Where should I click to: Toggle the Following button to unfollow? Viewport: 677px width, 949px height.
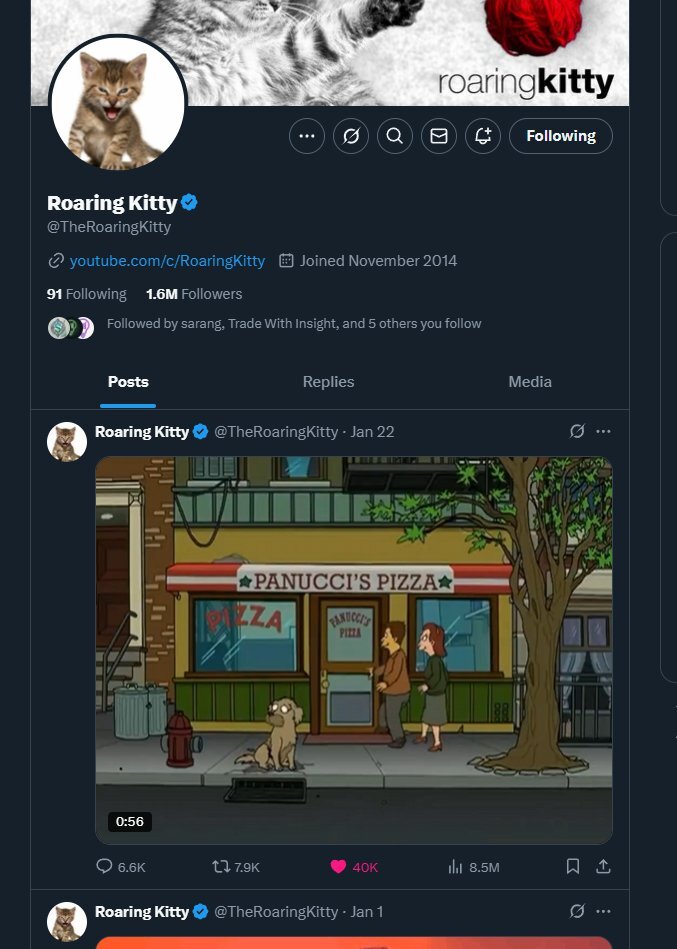[x=561, y=136]
